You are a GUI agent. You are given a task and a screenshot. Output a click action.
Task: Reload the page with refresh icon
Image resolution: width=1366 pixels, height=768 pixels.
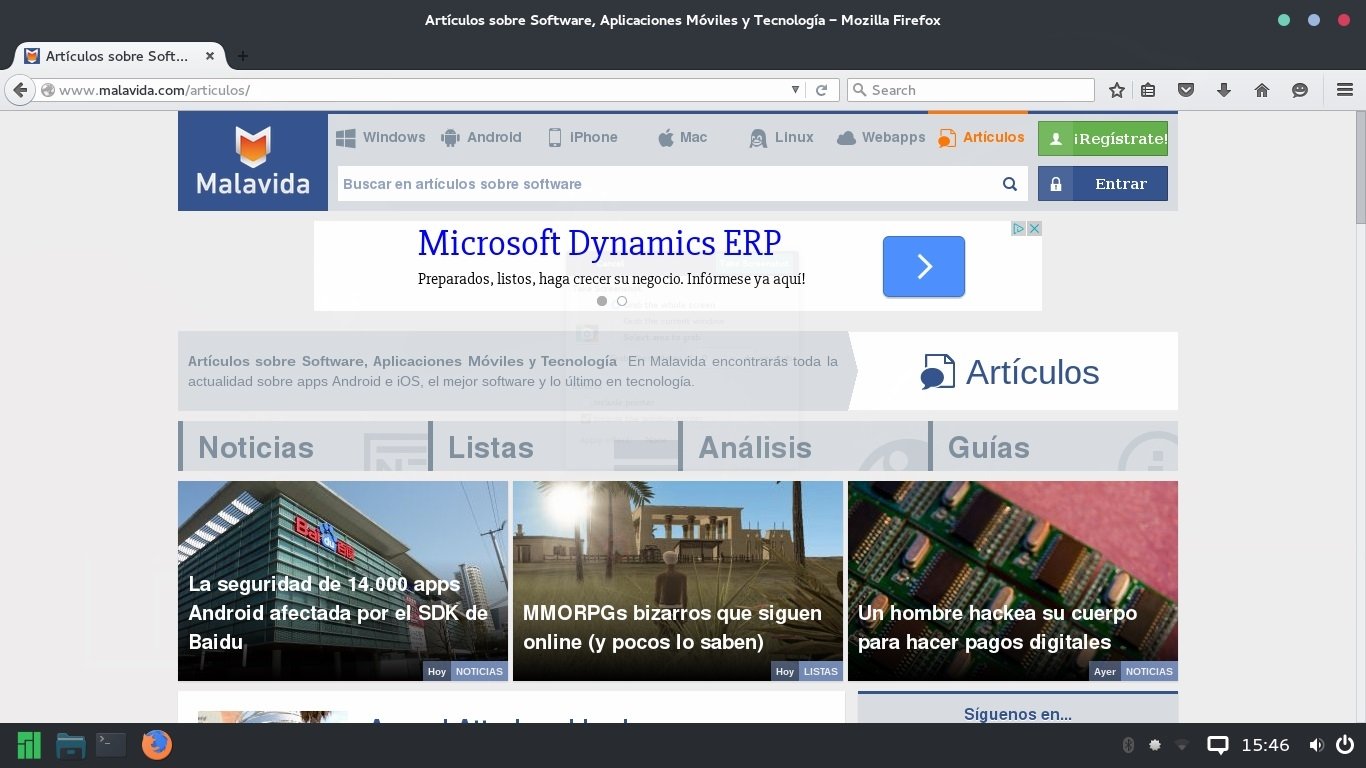pos(821,90)
